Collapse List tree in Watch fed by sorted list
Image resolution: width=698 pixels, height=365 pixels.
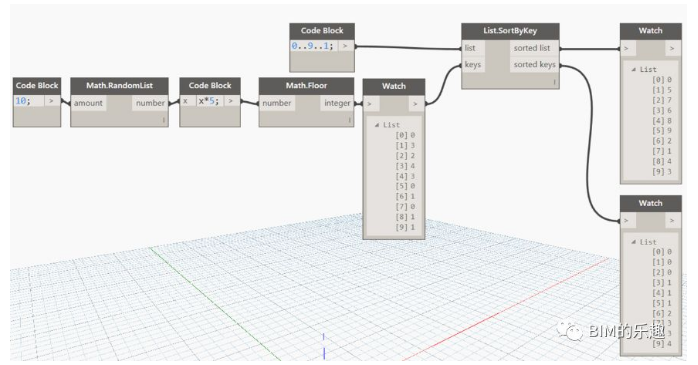point(633,69)
